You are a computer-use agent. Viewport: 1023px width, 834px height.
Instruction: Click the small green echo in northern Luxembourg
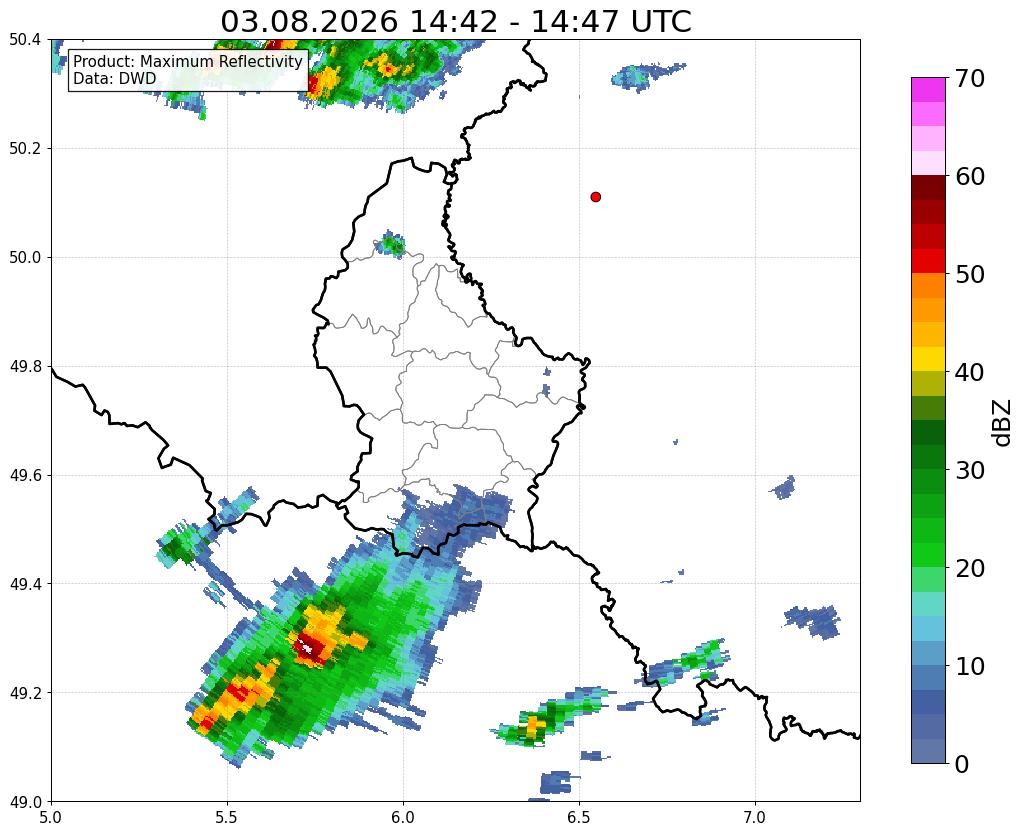click(x=393, y=245)
